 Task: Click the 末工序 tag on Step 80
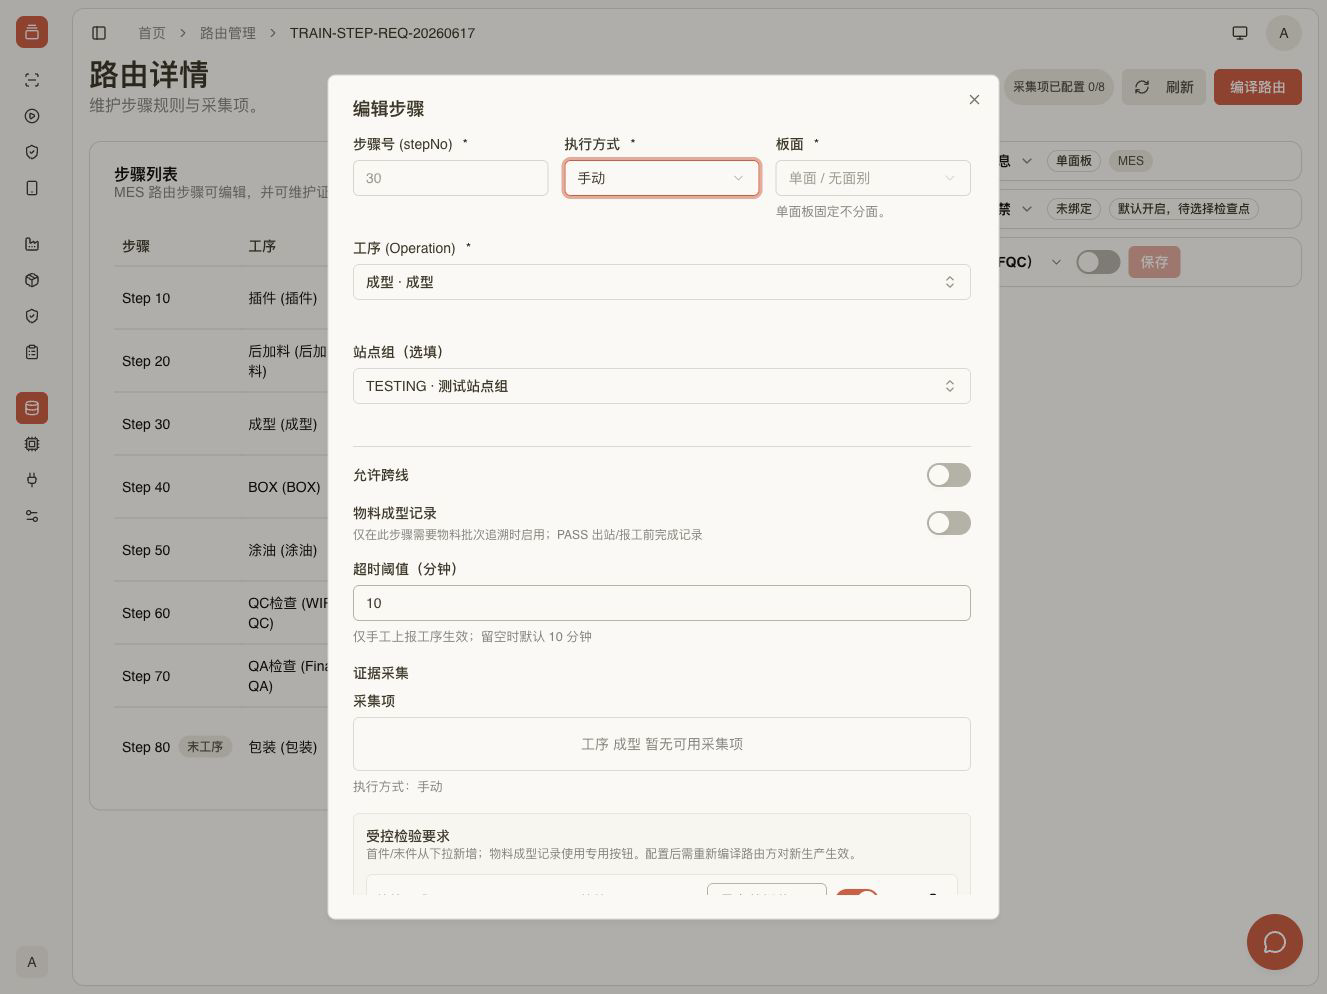pyautogui.click(x=205, y=747)
